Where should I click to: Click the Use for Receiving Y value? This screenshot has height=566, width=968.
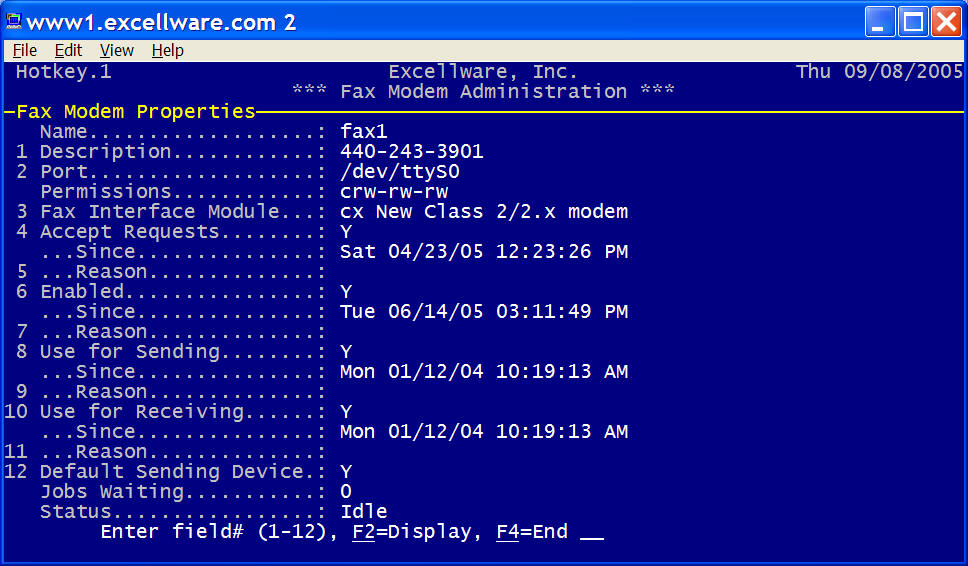346,412
